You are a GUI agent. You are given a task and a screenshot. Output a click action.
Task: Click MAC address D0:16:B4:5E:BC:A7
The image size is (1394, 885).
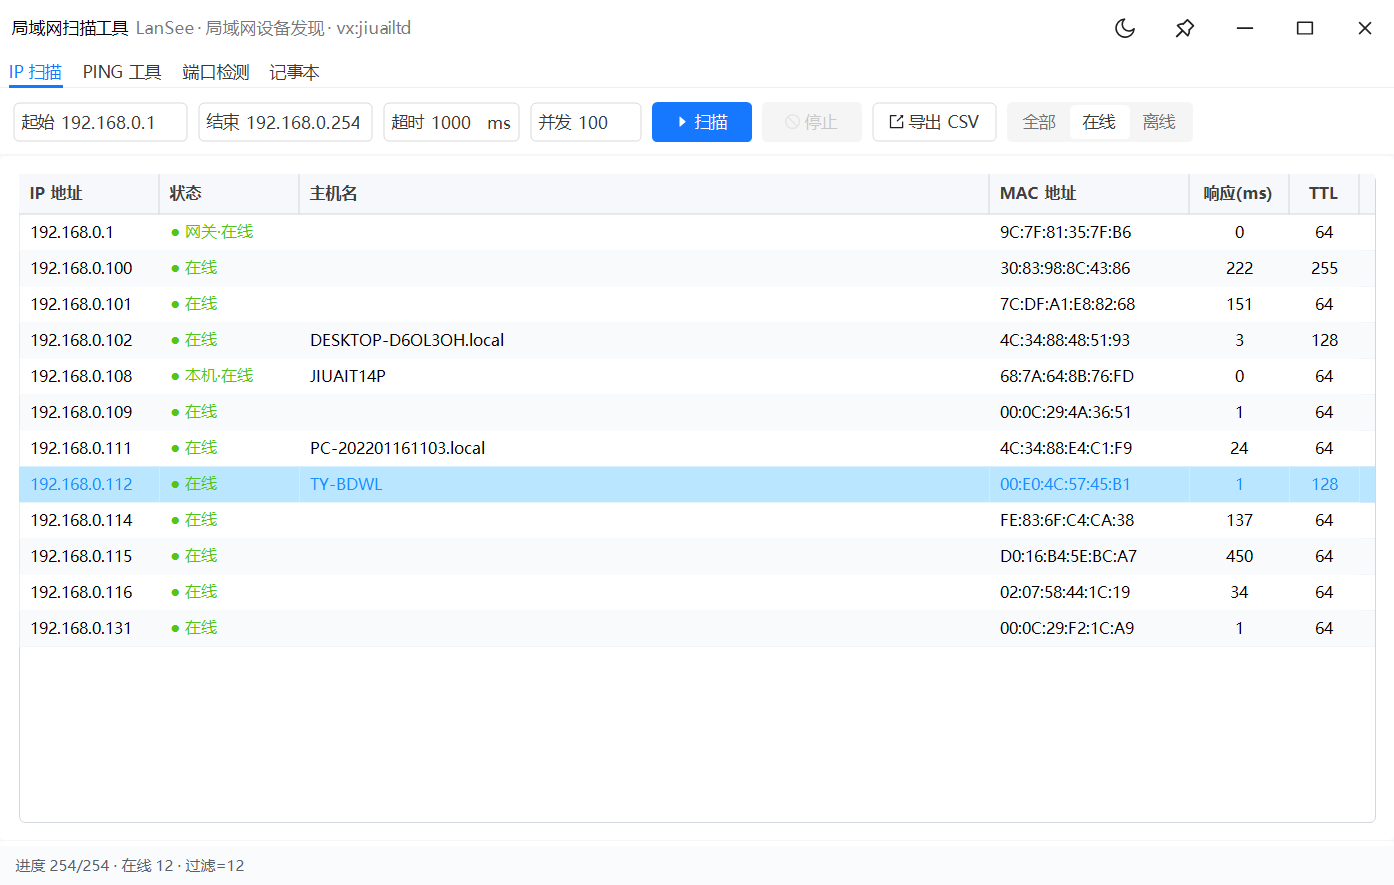[x=1068, y=556]
